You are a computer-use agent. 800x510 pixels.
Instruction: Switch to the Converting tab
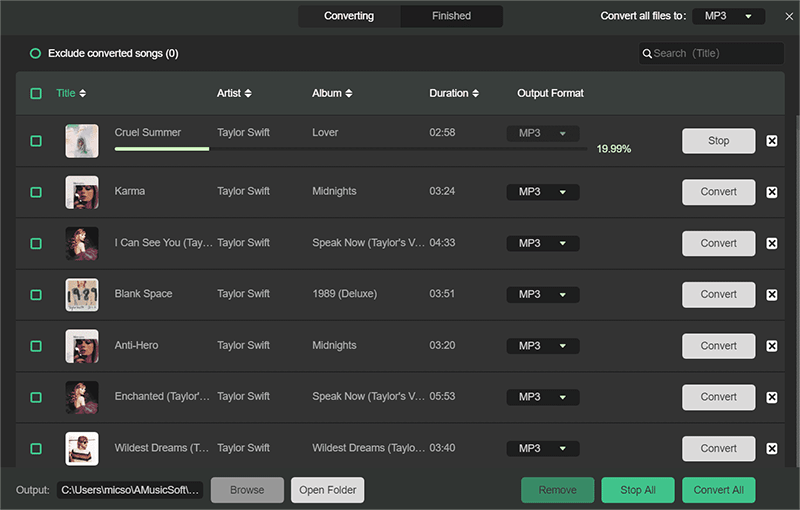tap(349, 16)
